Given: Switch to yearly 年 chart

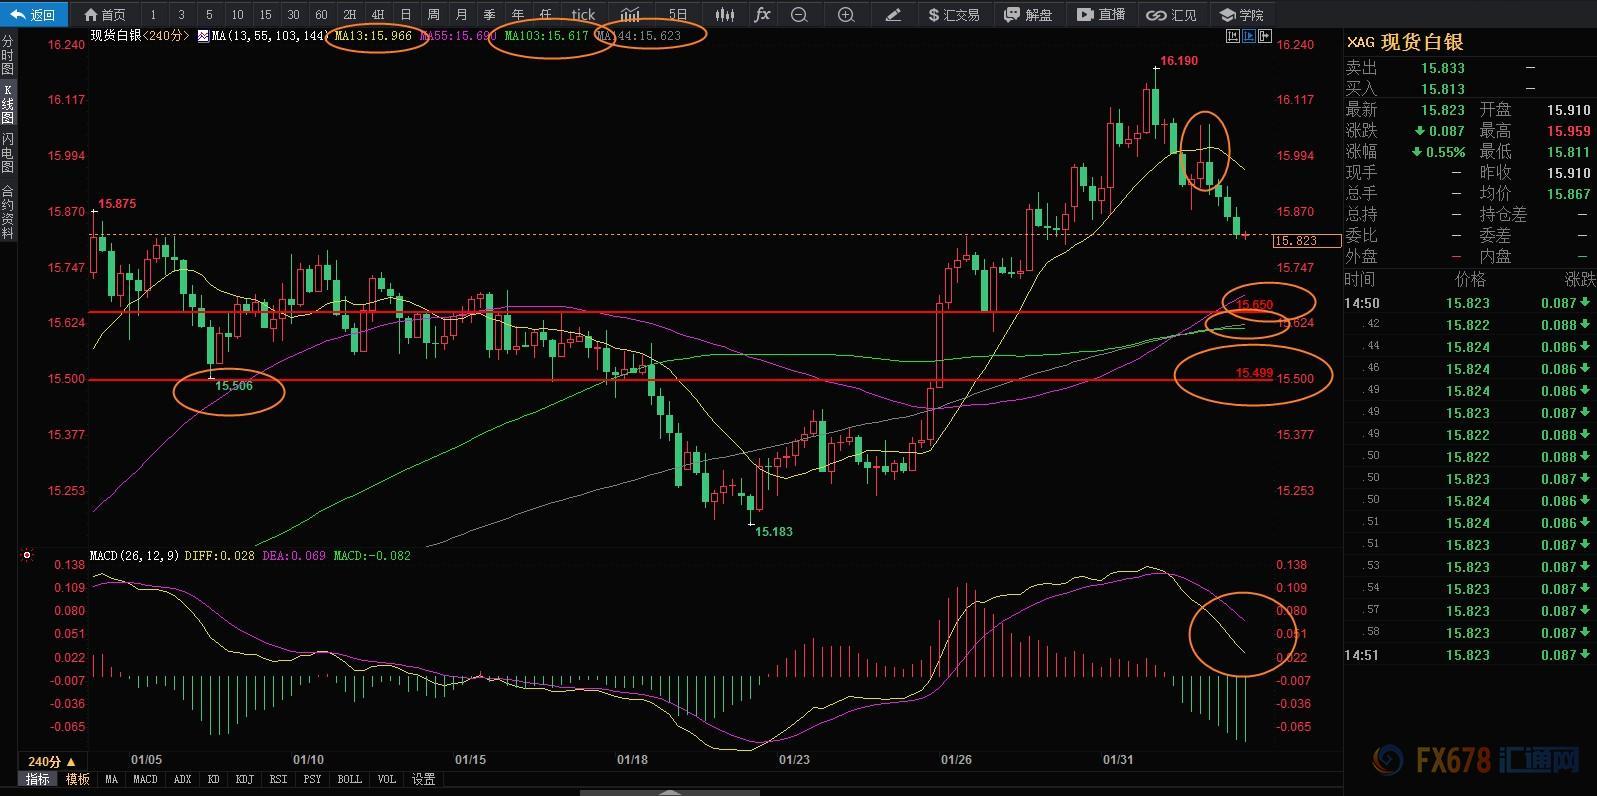Looking at the screenshot, I should [x=517, y=14].
